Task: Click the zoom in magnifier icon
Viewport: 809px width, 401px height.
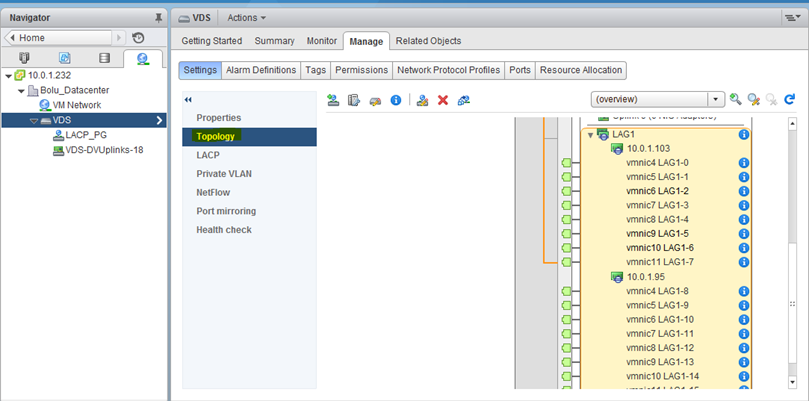Action: click(x=735, y=99)
